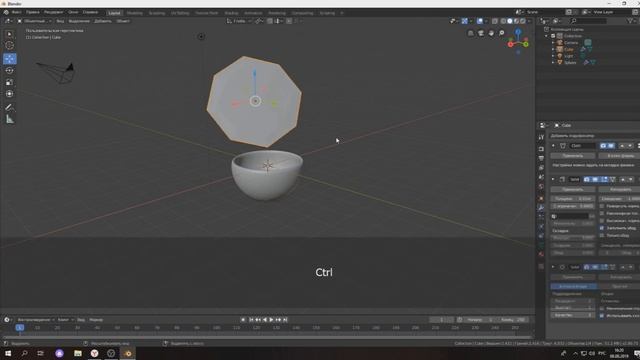Click the viewport zoom magnifier icon
This screenshot has height=360, width=640.
502,33
